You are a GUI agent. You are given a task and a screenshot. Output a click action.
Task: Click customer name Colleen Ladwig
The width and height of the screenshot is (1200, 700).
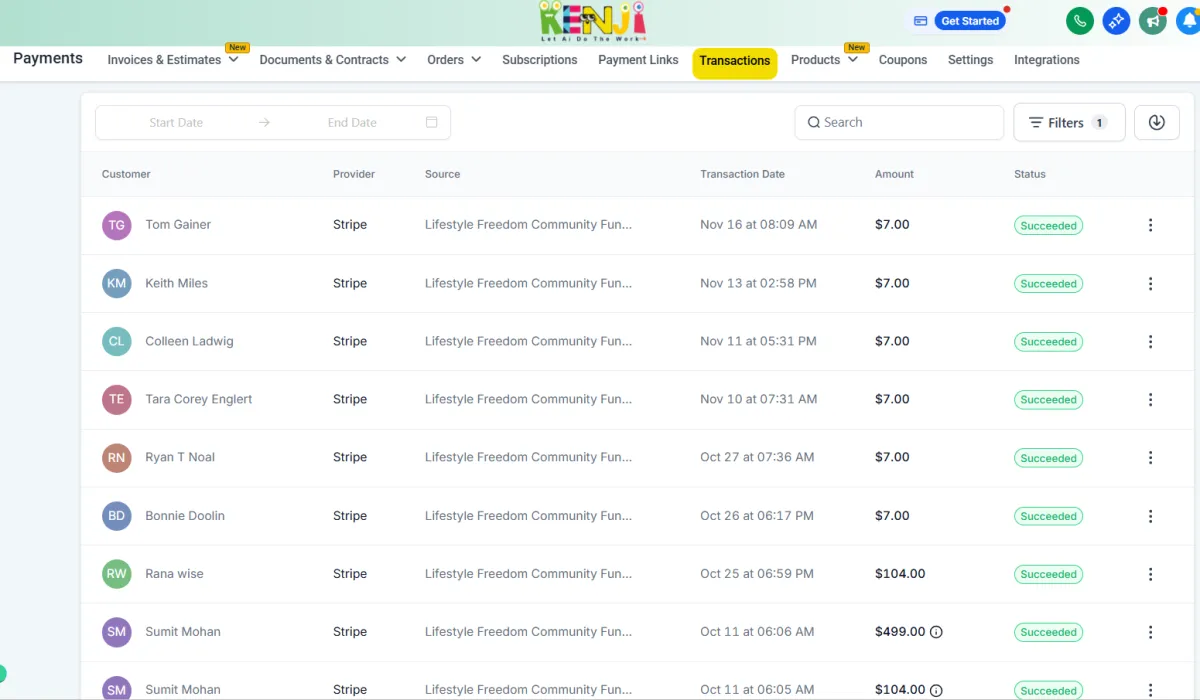pos(189,341)
